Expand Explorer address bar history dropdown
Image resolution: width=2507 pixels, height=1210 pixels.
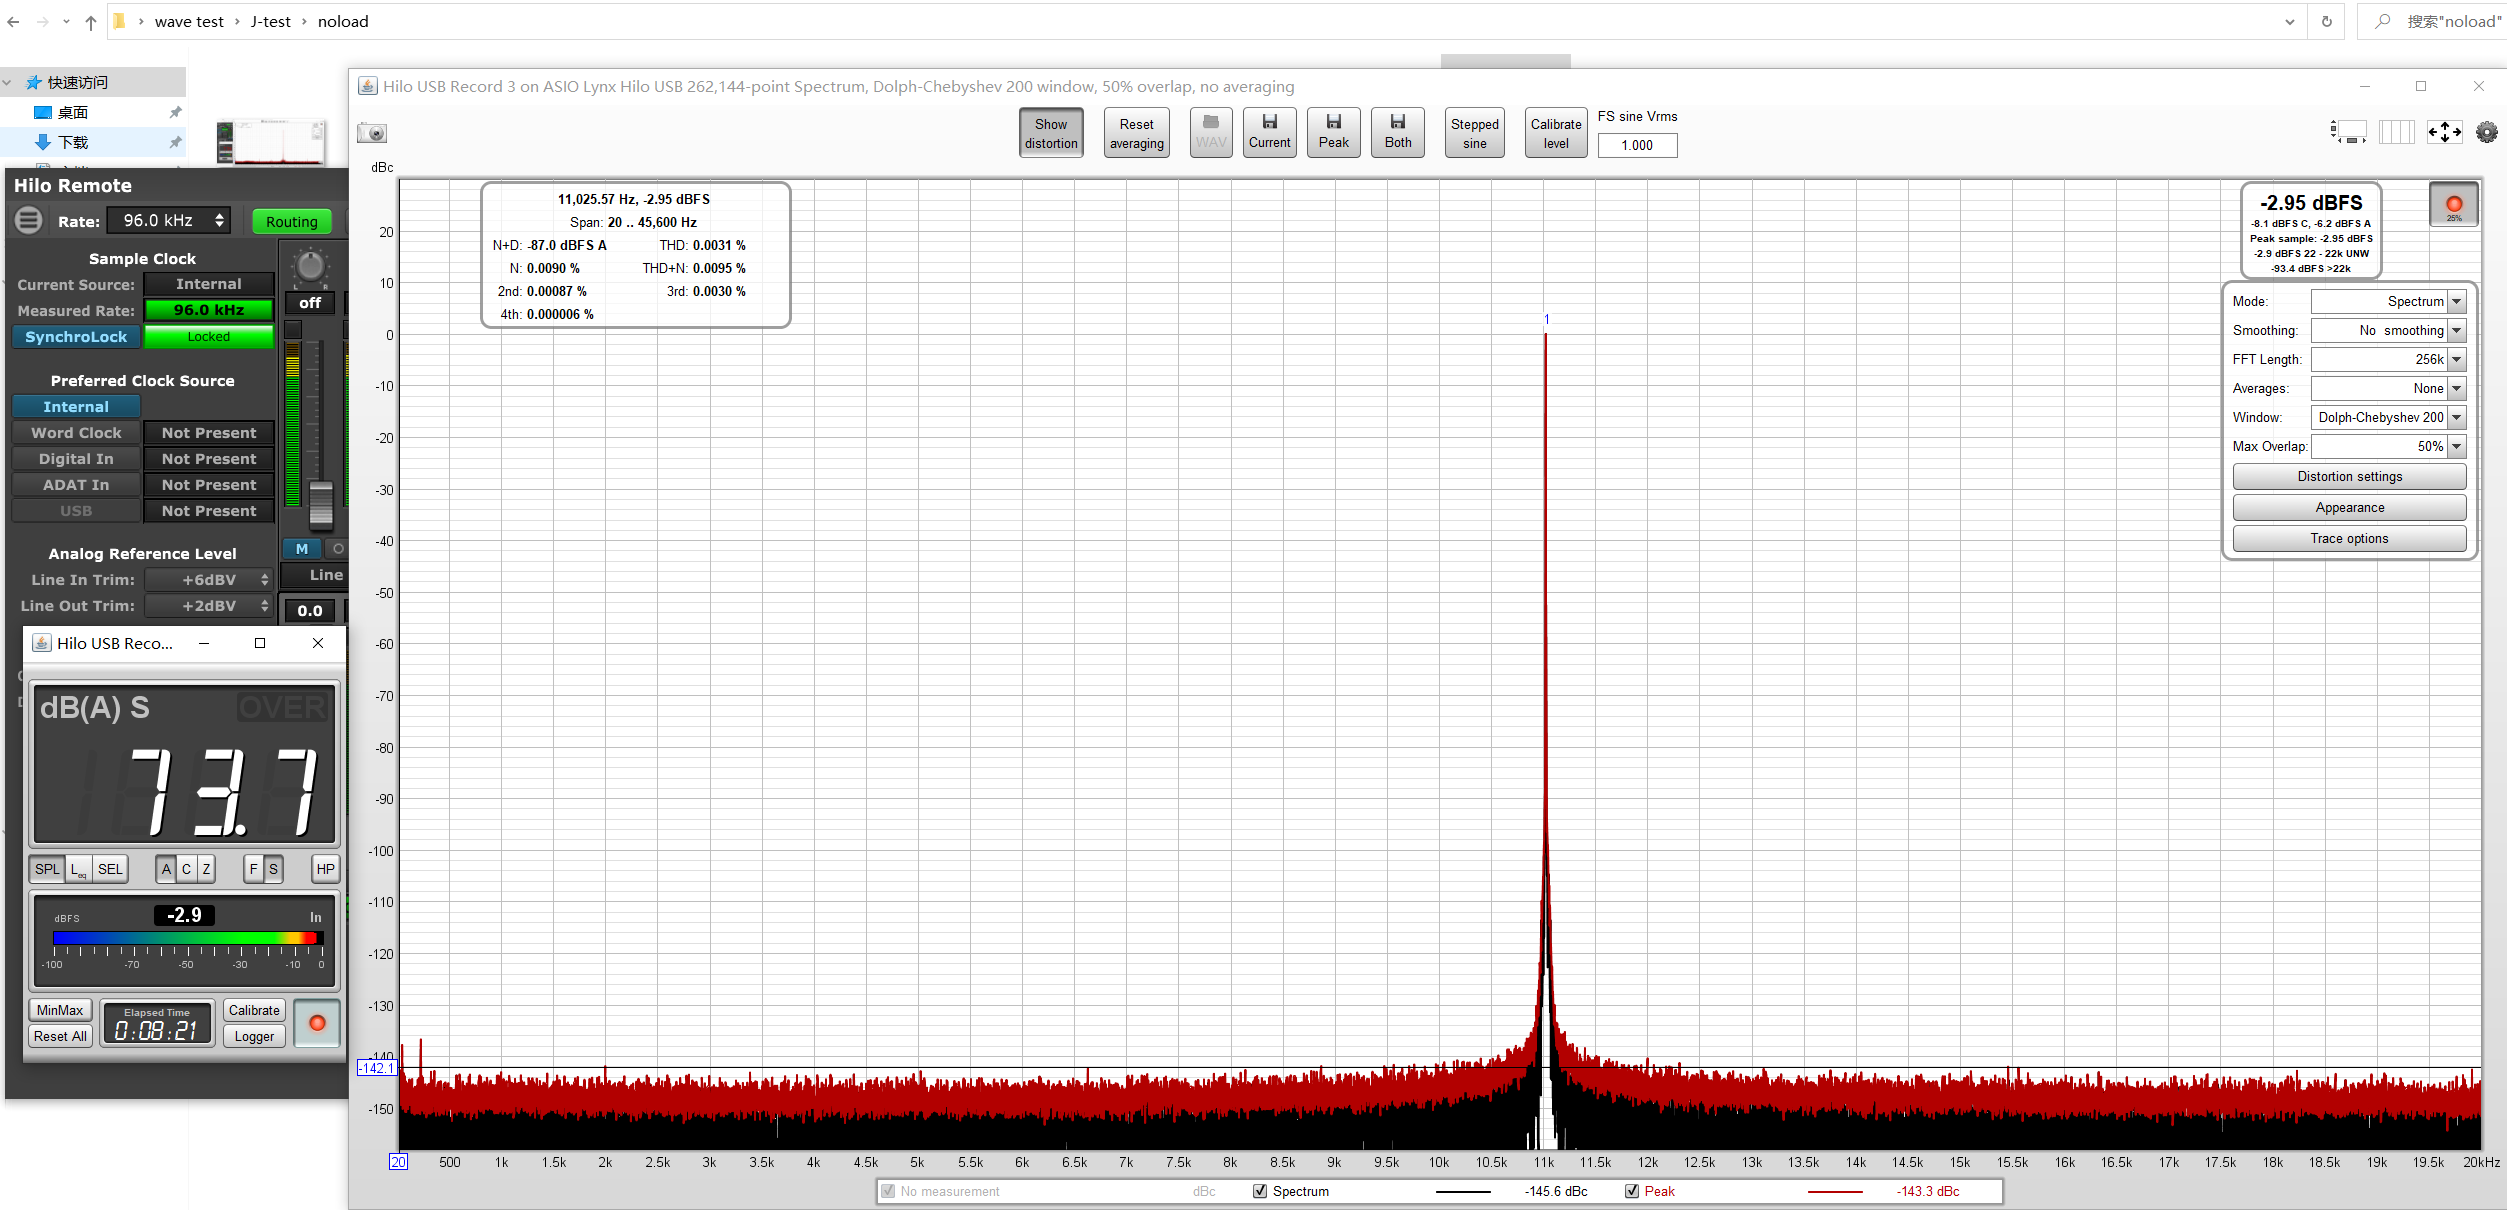click(2289, 22)
